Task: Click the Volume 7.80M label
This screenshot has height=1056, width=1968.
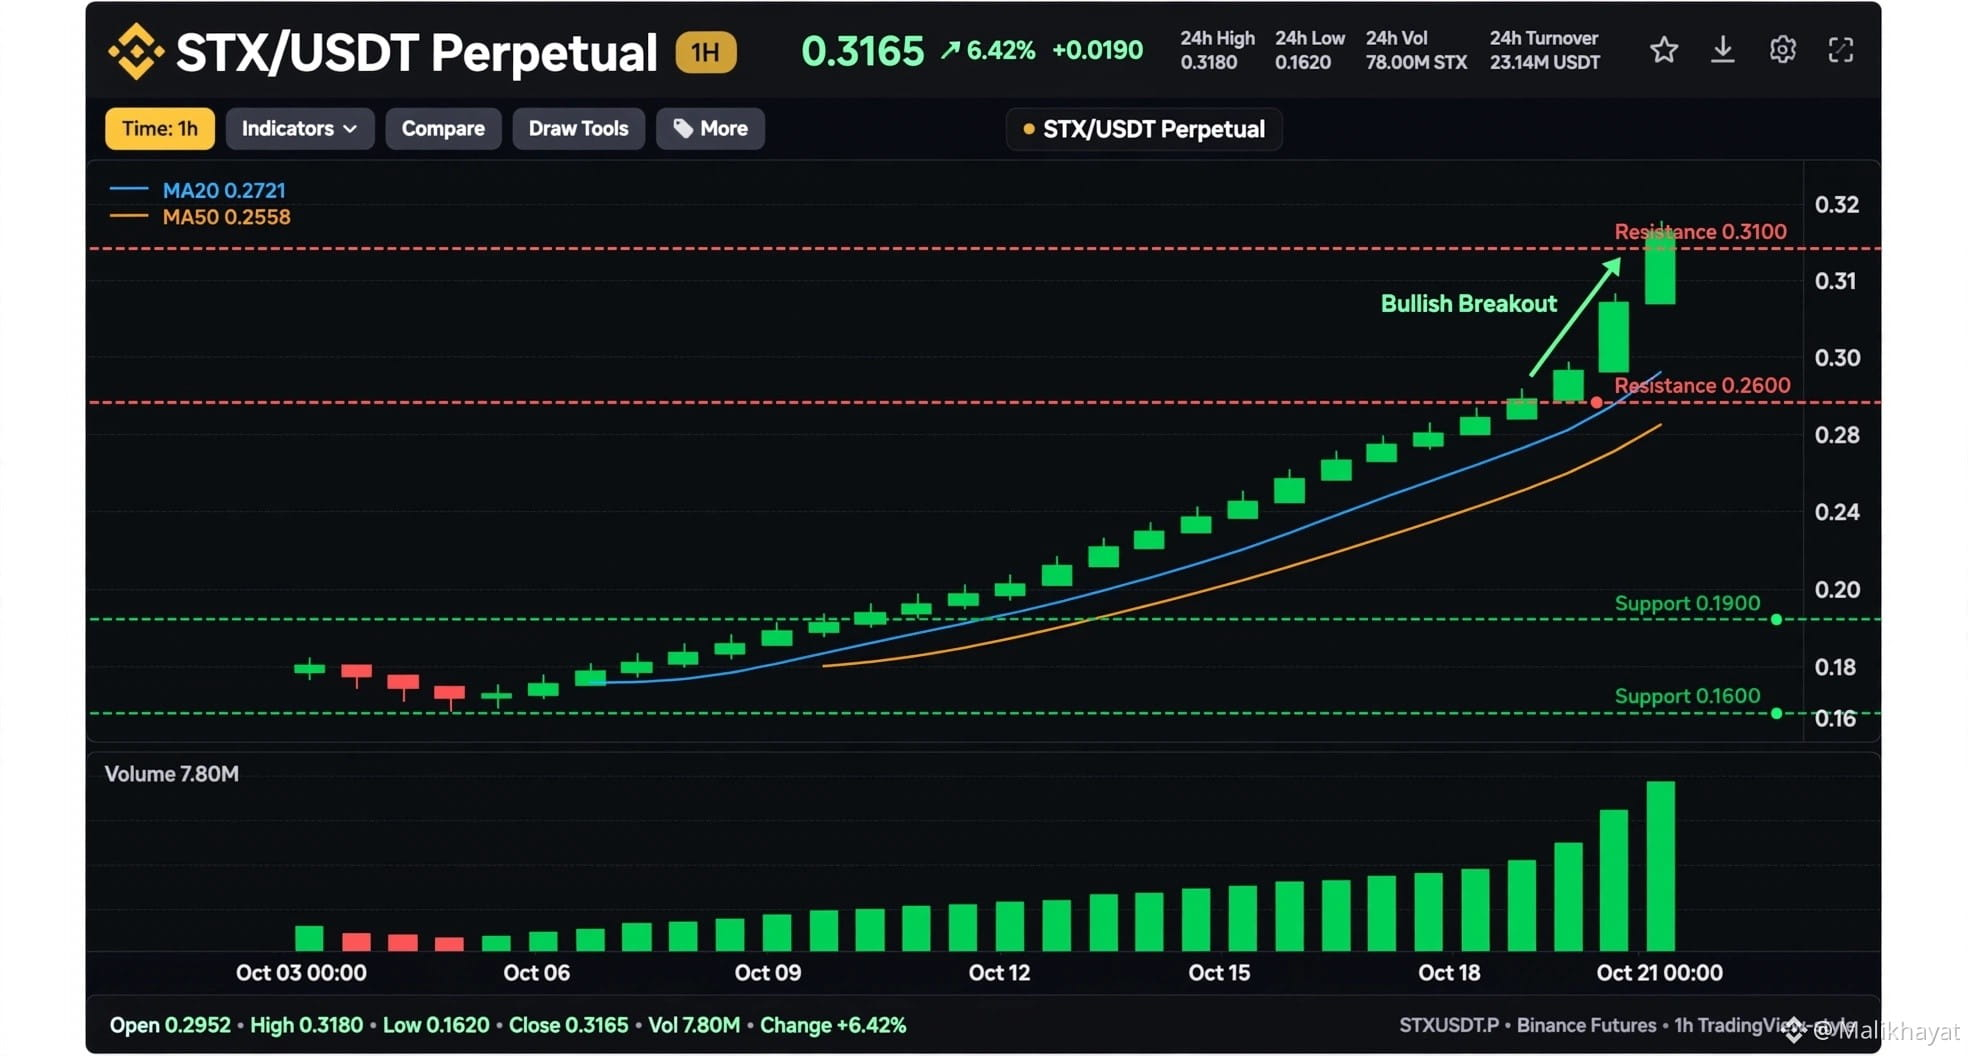Action: 172,774
